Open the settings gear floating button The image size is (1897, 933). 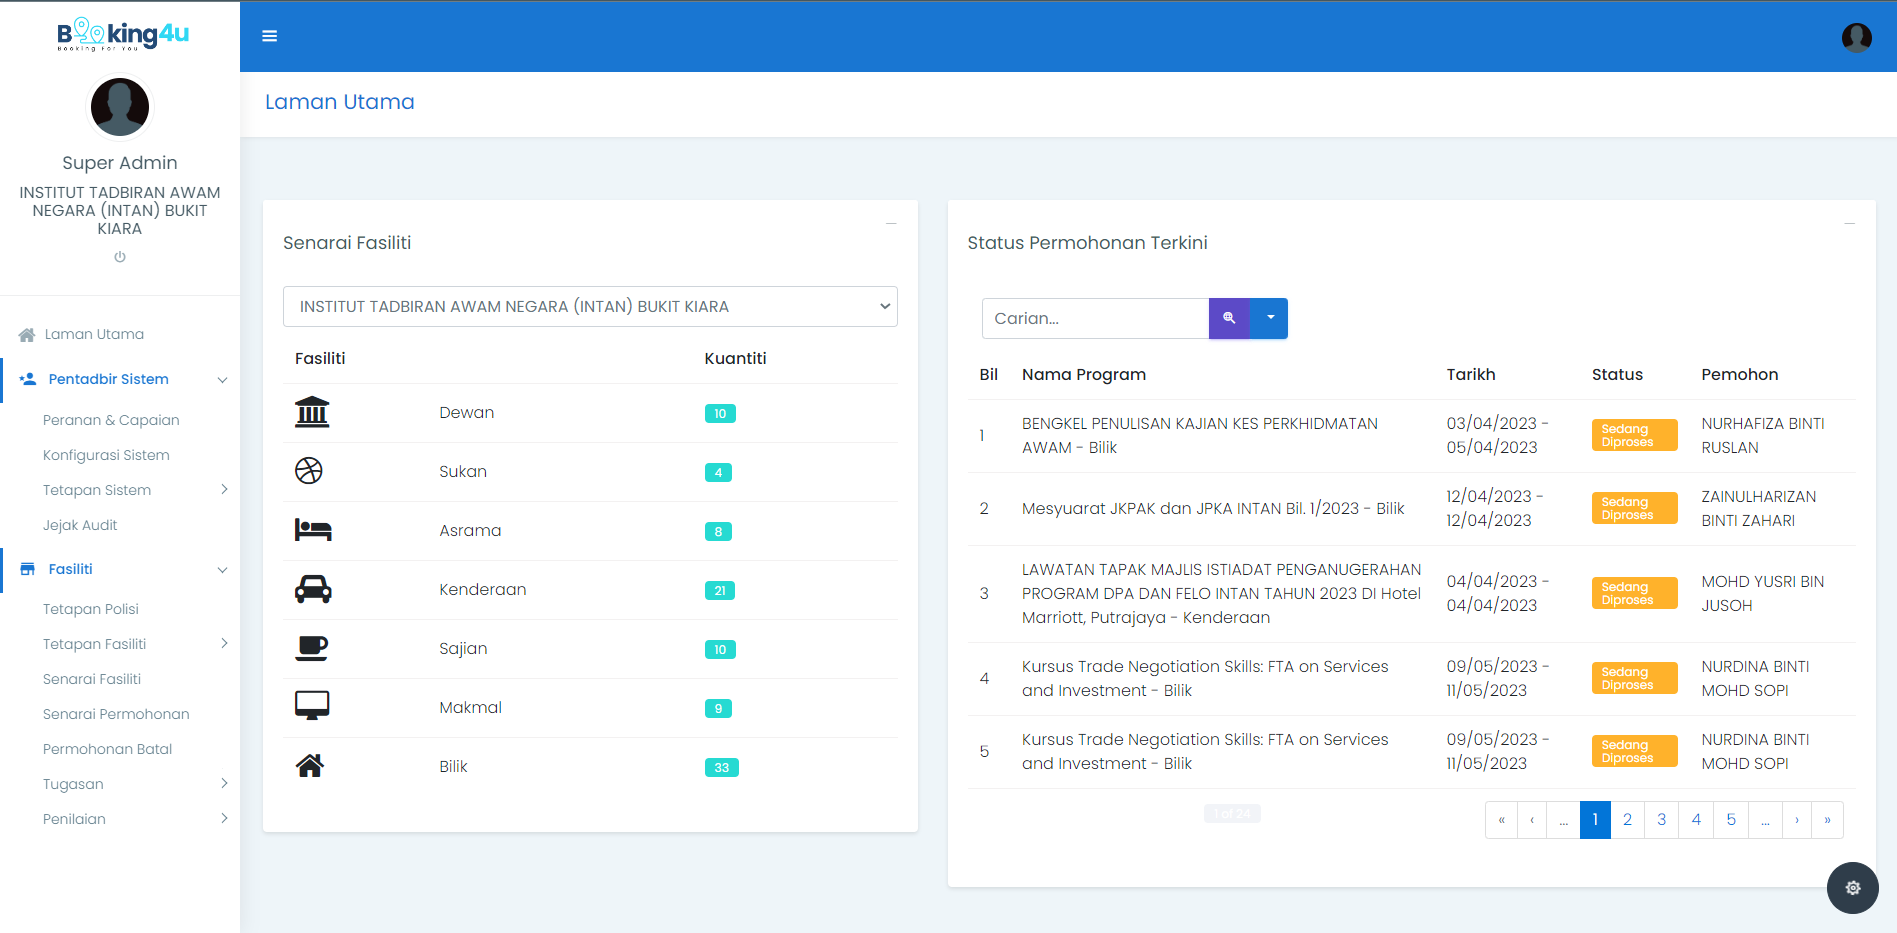tap(1852, 887)
